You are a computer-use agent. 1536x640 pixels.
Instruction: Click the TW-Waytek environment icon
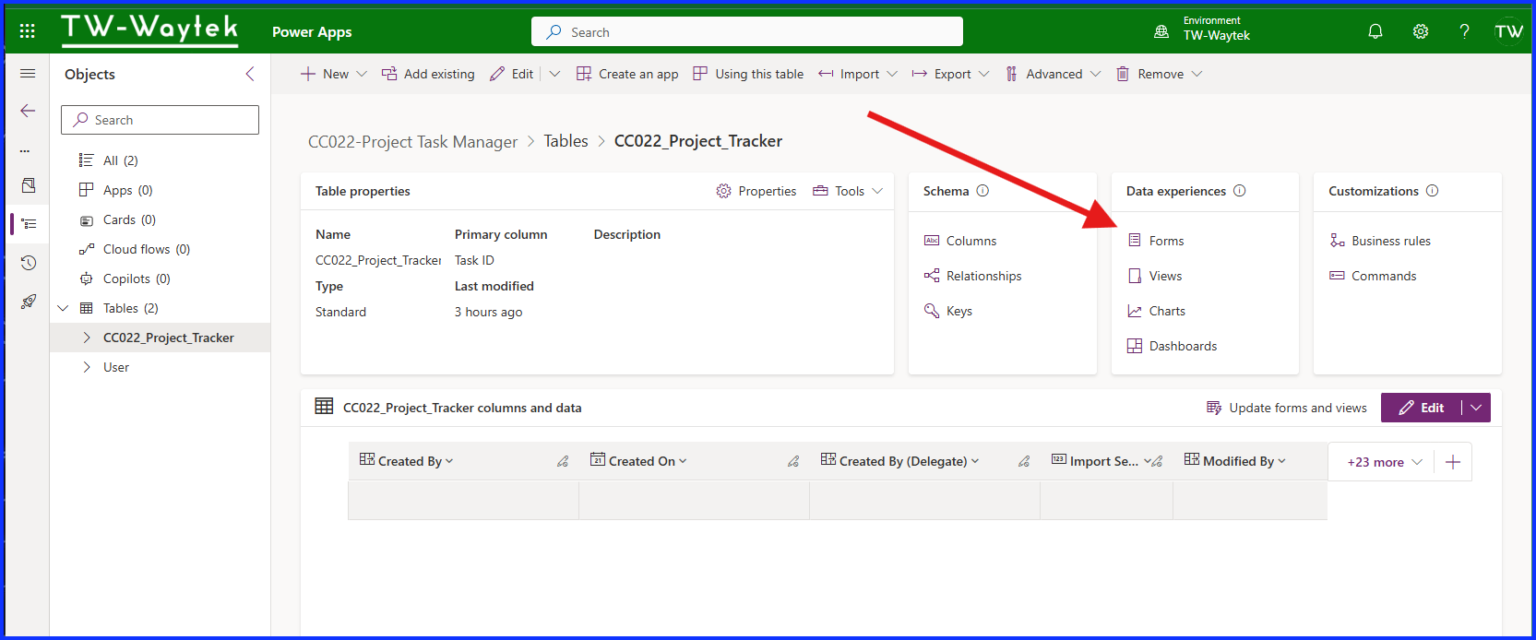[1160, 30]
